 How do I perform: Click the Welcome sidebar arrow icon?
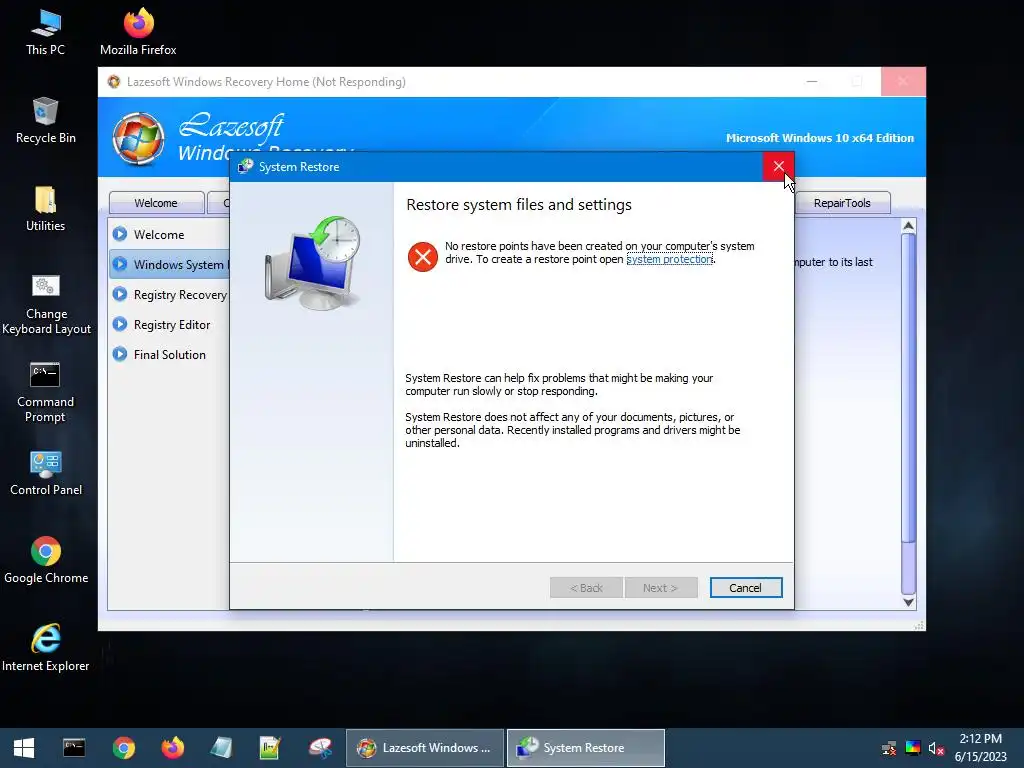tap(120, 234)
